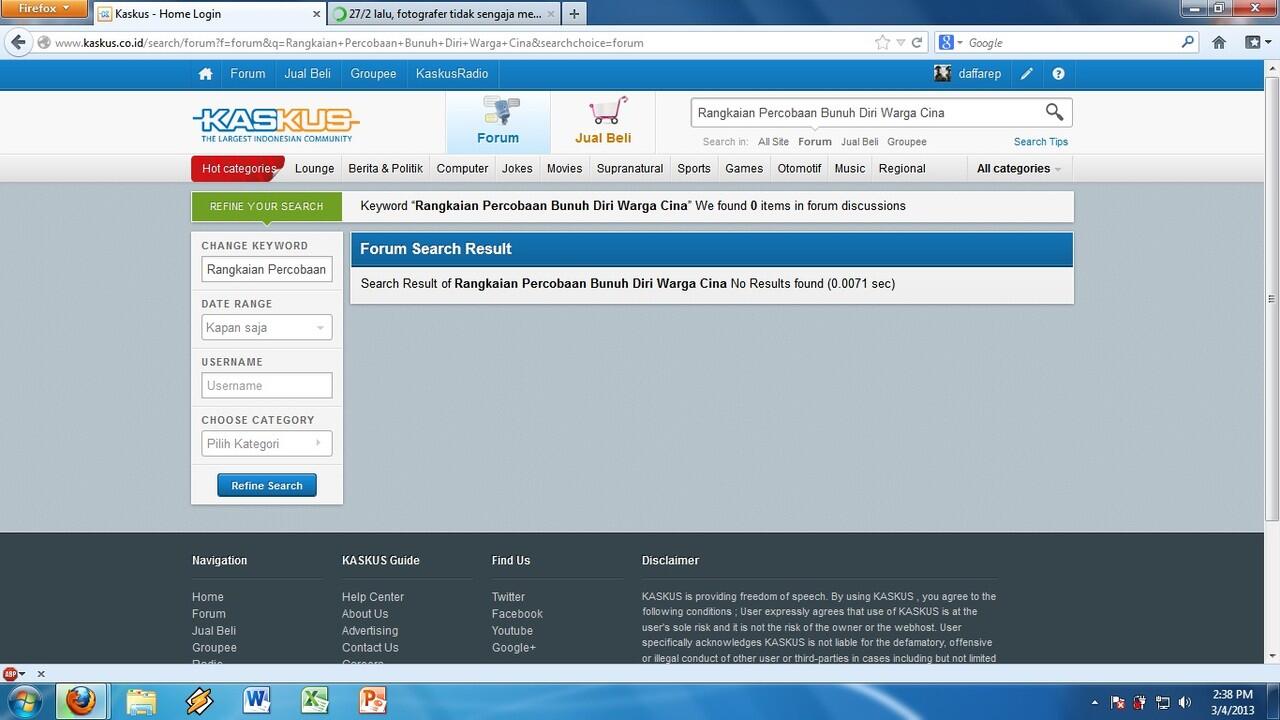This screenshot has height=720, width=1280.
Task: Click the magnifier search icon in Kaskus search box
Action: point(1054,112)
